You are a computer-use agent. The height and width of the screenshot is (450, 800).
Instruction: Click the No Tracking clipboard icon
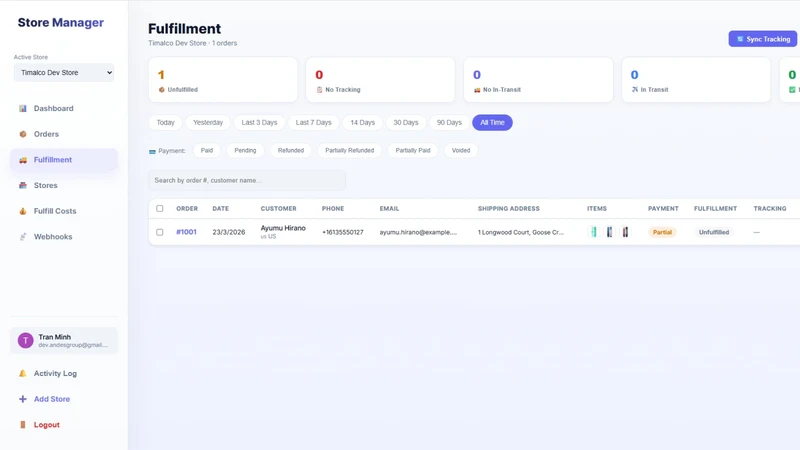point(319,90)
